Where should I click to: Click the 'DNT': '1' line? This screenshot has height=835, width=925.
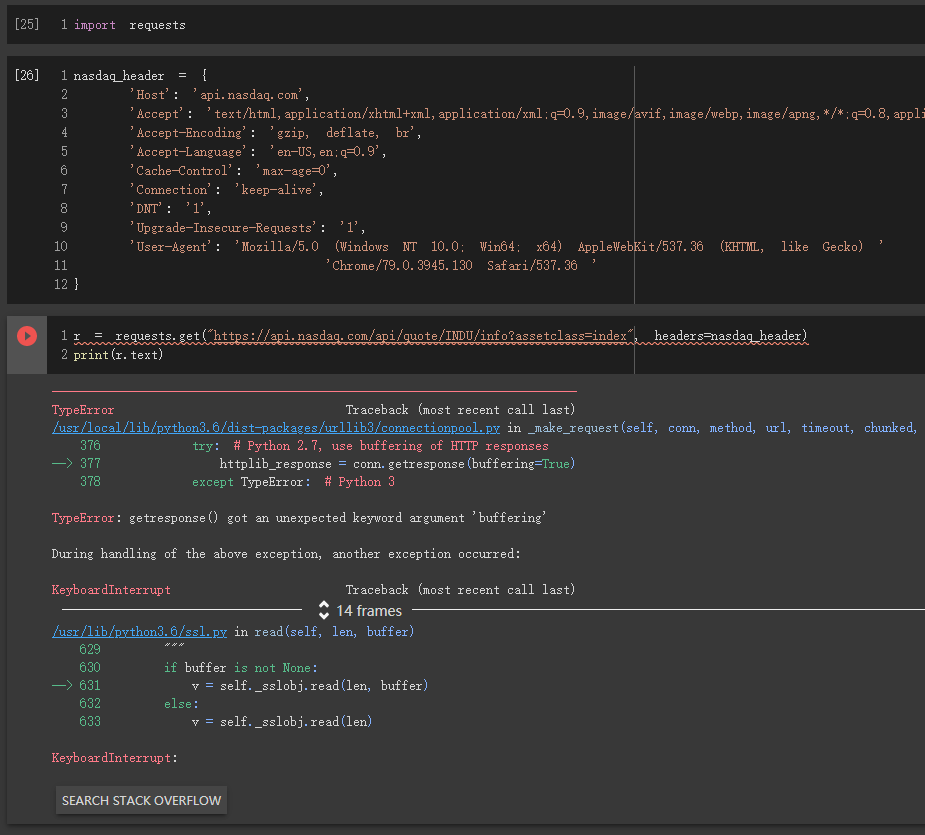pyautogui.click(x=170, y=208)
